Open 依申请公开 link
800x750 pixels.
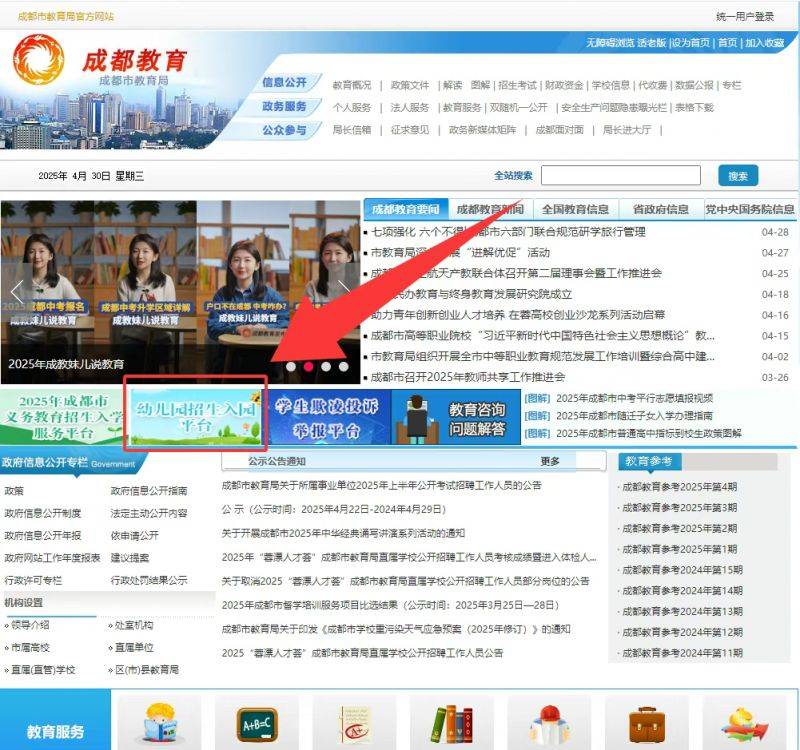(135, 536)
